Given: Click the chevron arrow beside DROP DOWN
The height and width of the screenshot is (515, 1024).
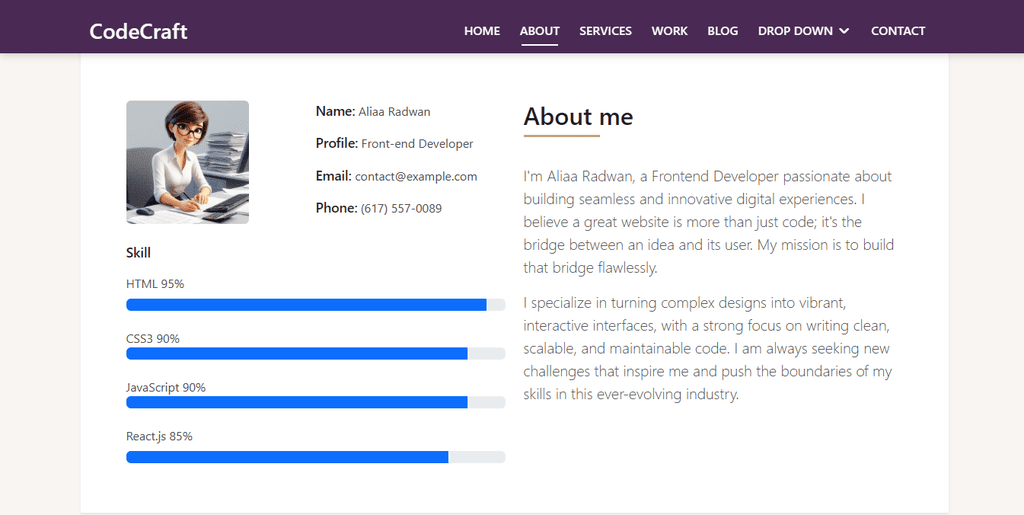Looking at the screenshot, I should (844, 31).
